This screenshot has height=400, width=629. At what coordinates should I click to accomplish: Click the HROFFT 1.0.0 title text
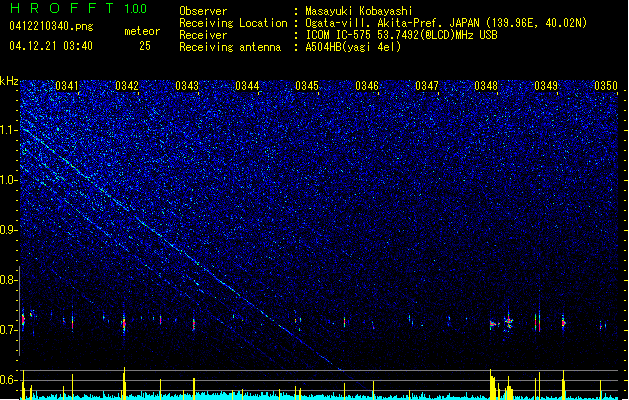79,8
